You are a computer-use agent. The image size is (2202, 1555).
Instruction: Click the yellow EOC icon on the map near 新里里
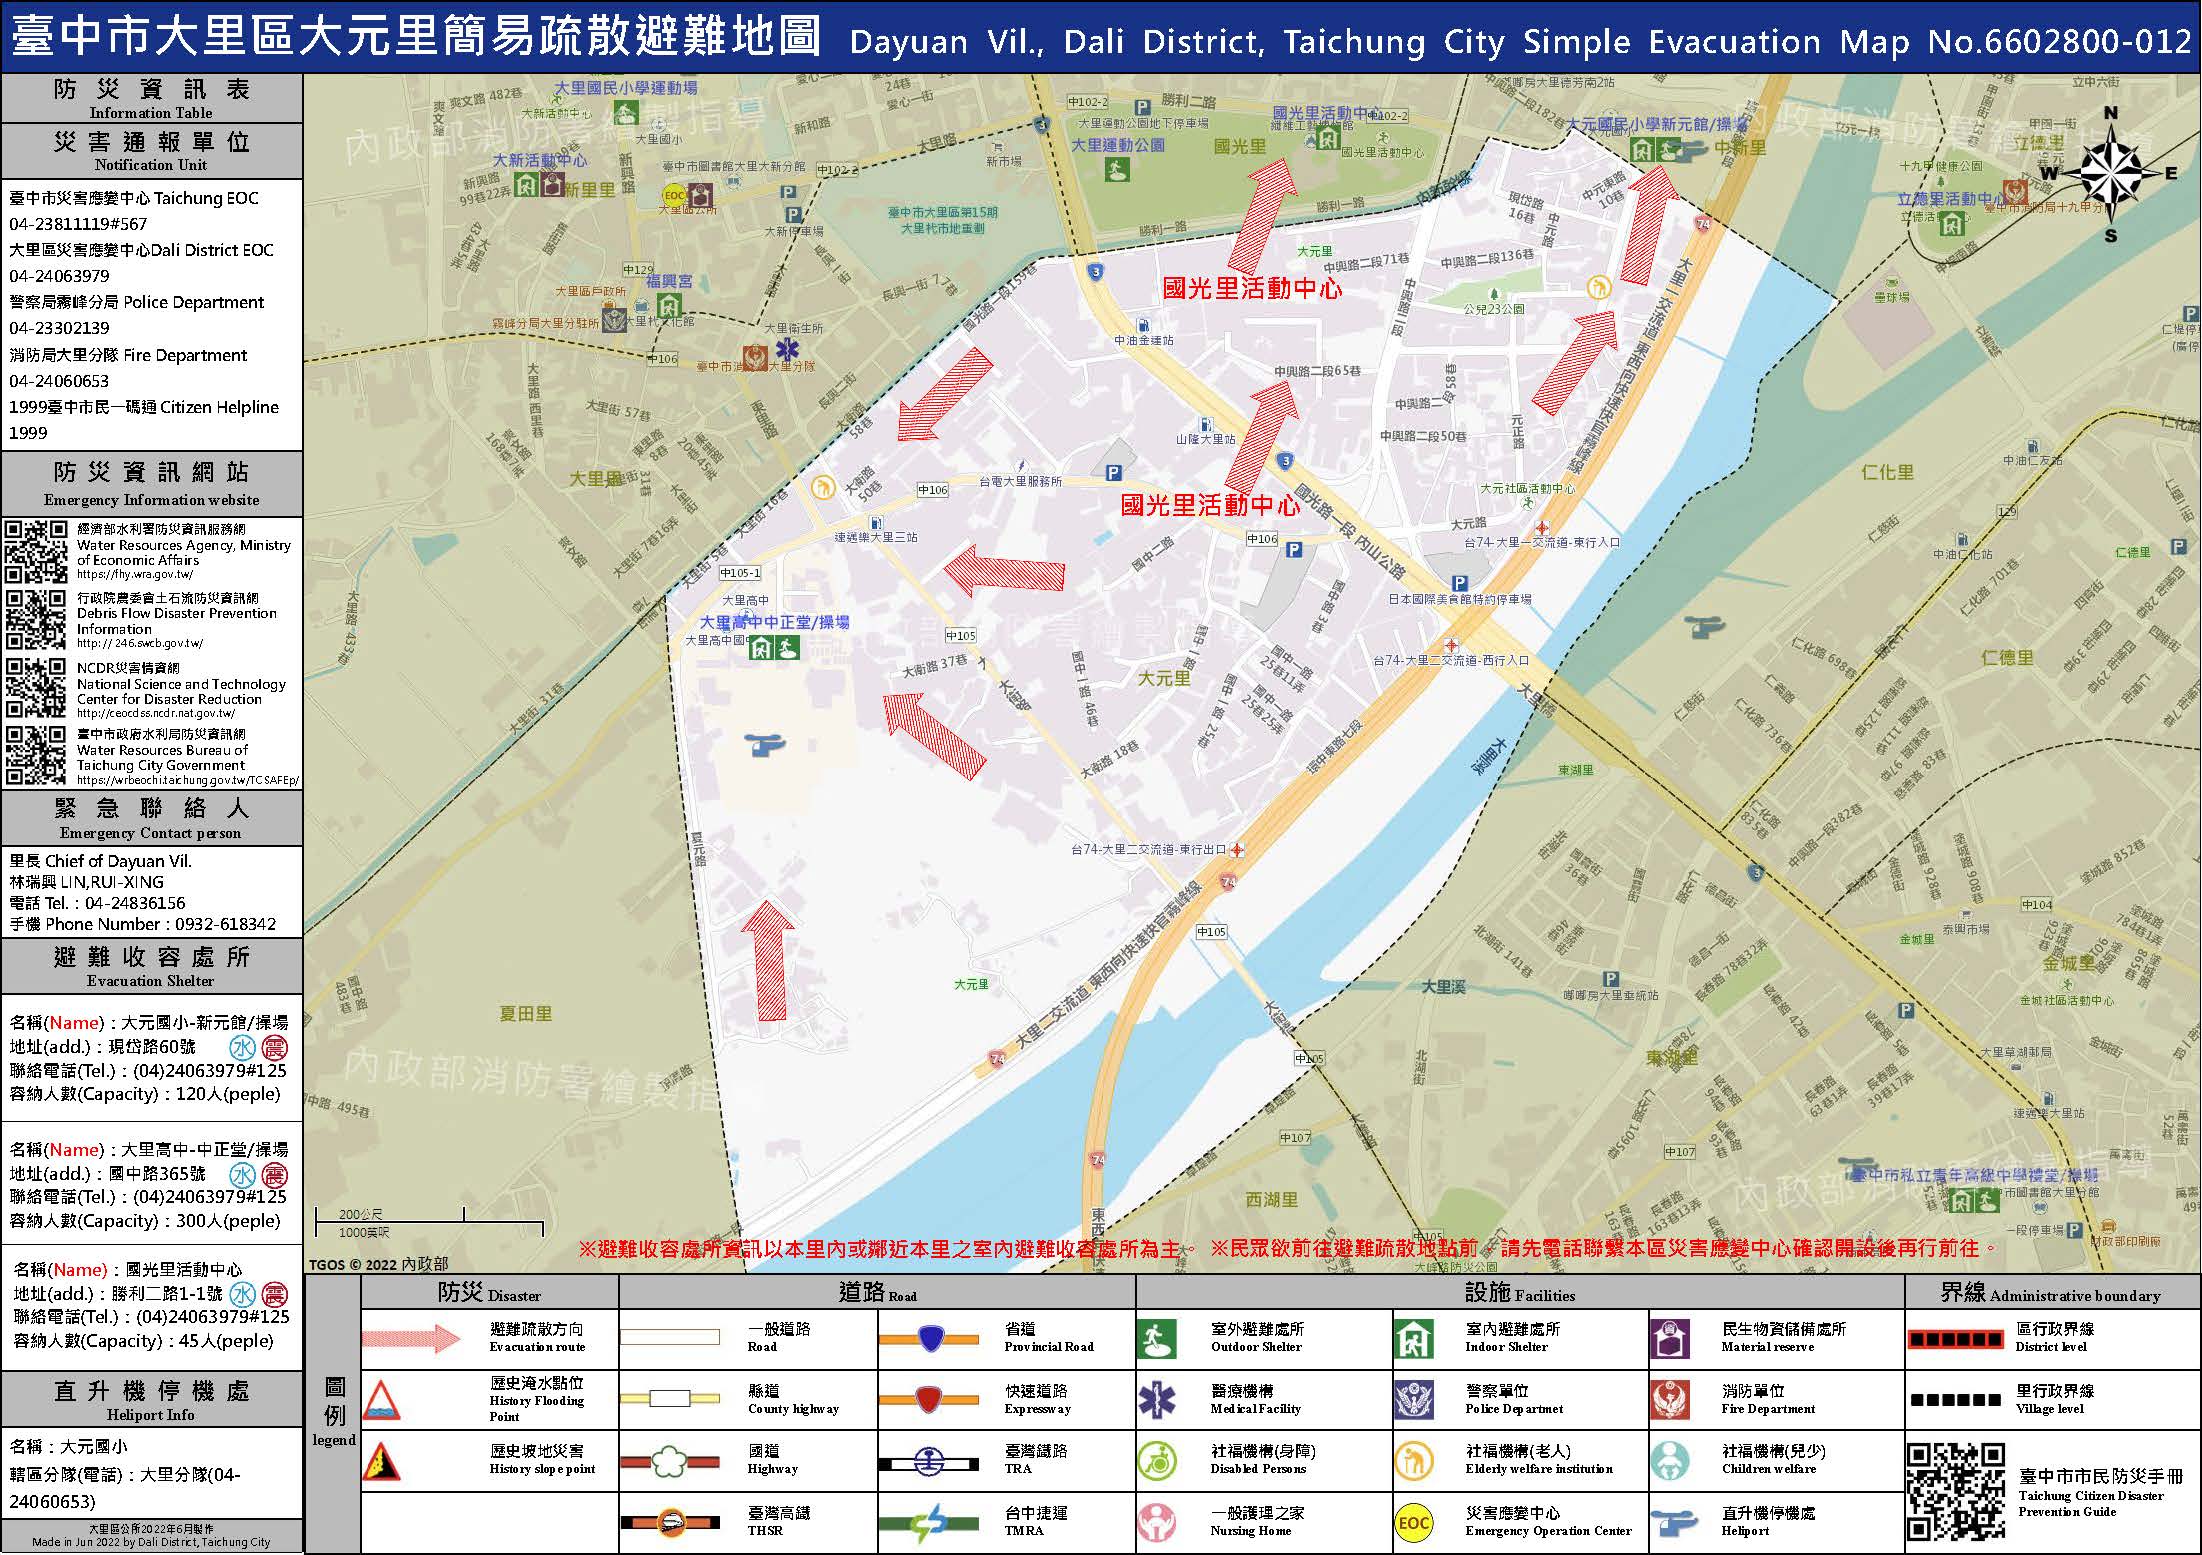tap(674, 196)
